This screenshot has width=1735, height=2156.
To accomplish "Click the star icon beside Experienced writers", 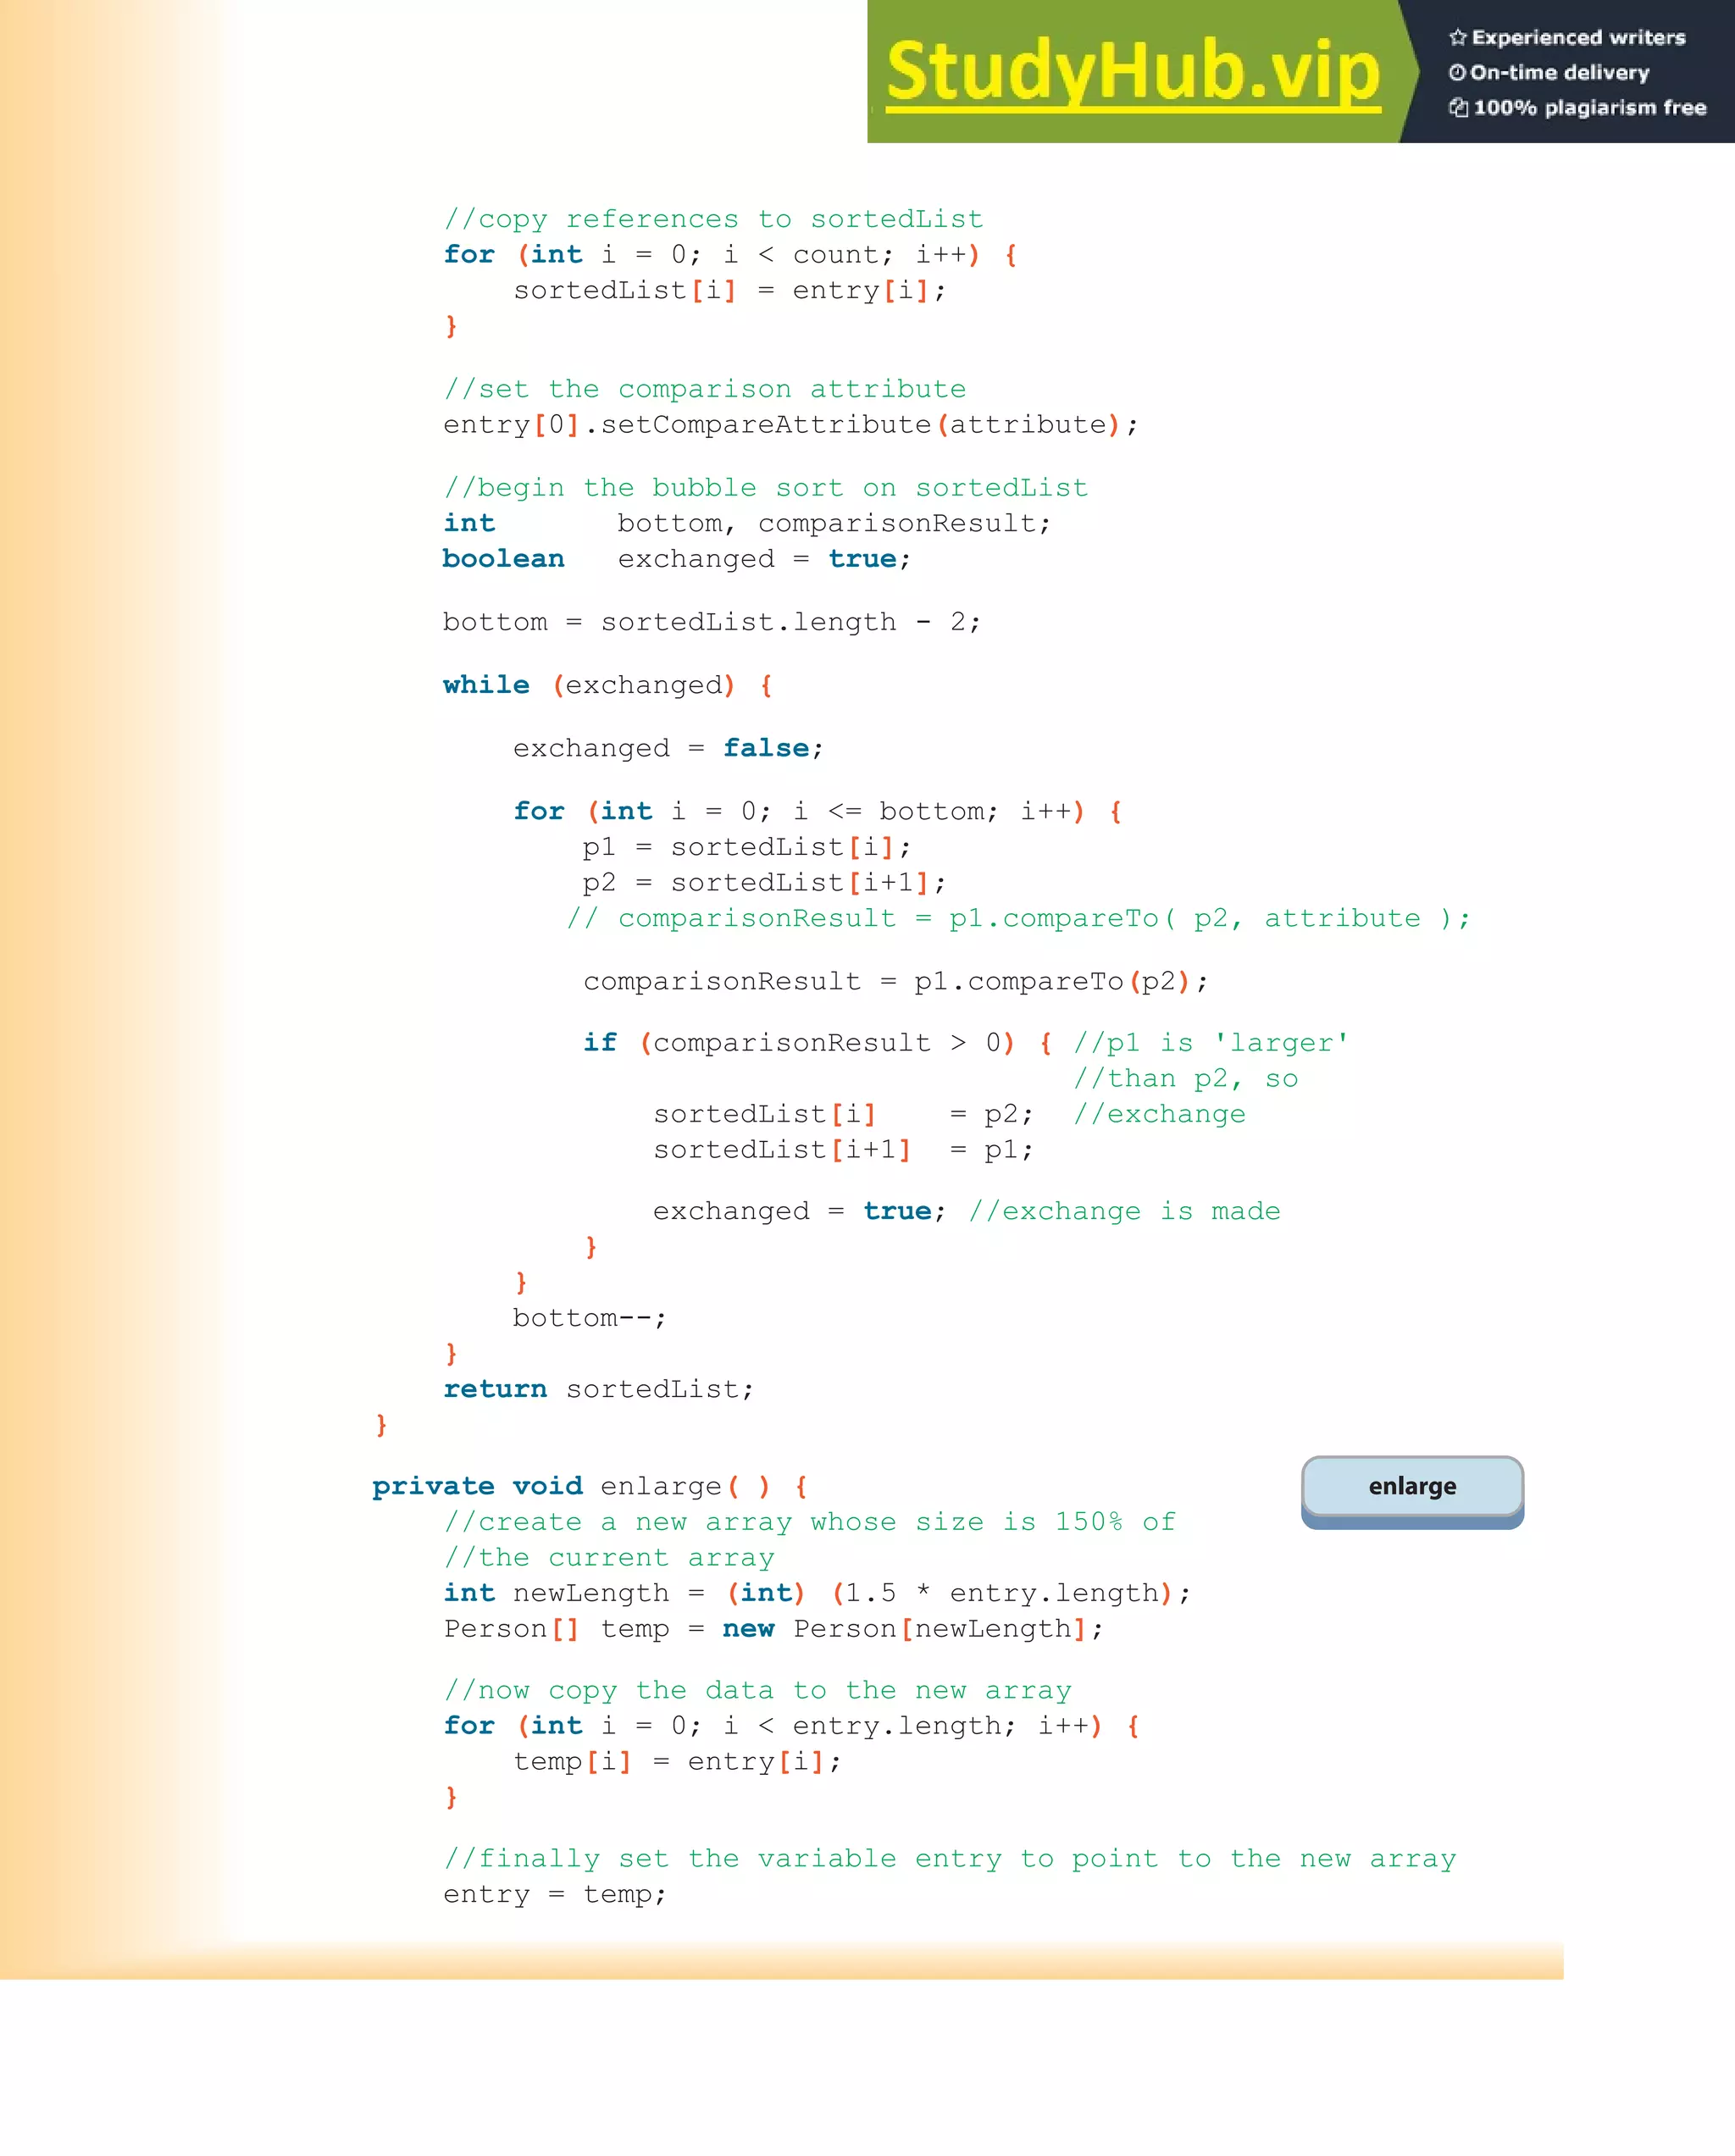I will (x=1457, y=38).
